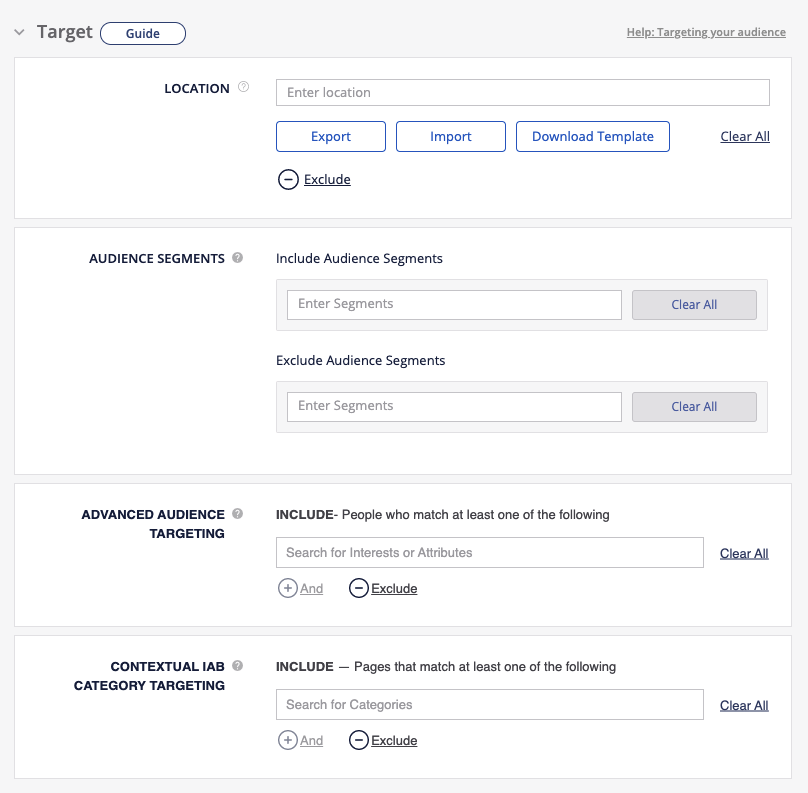Click the Location help question icon
Viewport: 808px width, 793px height.
click(x=244, y=88)
